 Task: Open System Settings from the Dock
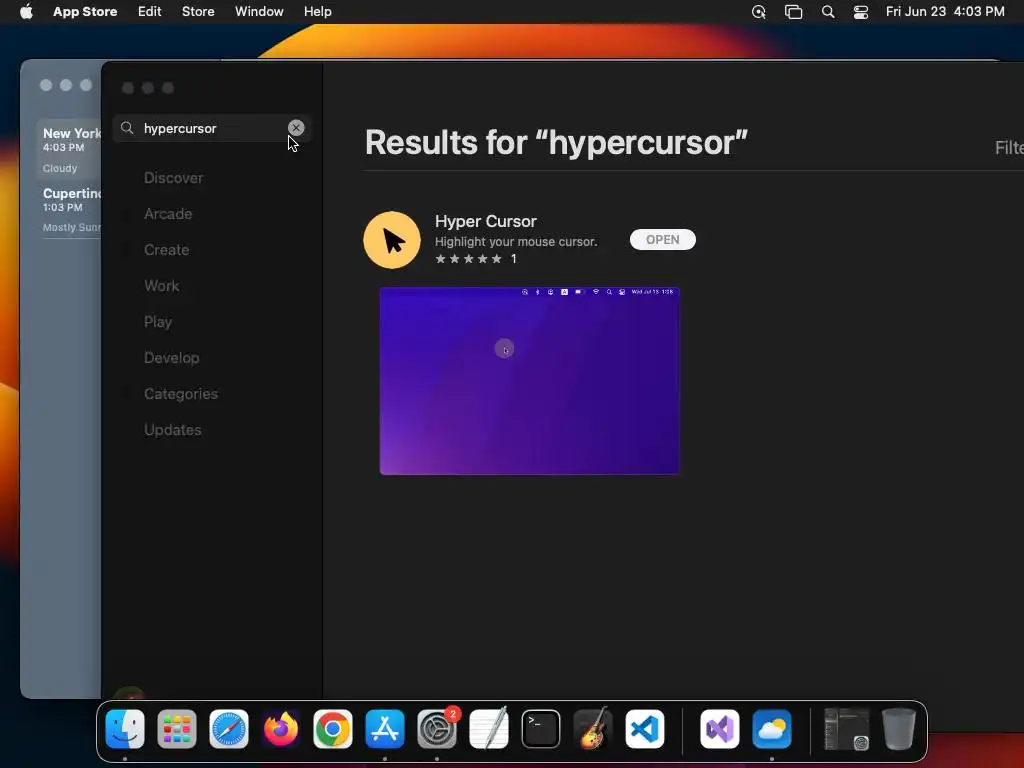click(437, 729)
